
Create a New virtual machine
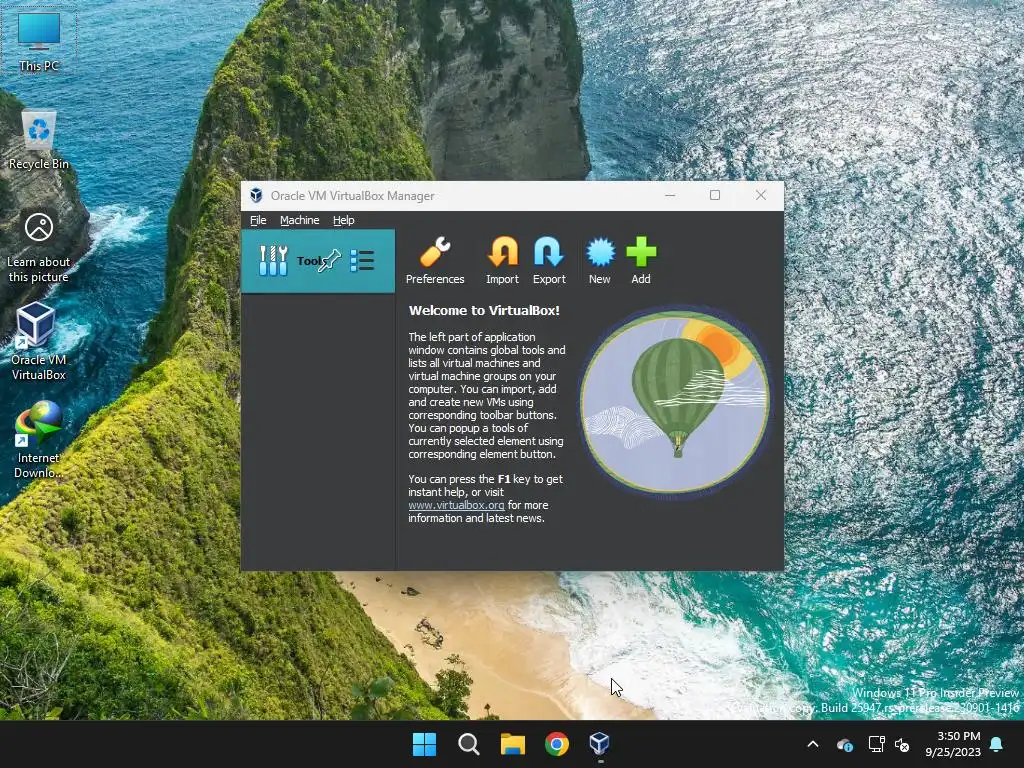pyautogui.click(x=600, y=261)
